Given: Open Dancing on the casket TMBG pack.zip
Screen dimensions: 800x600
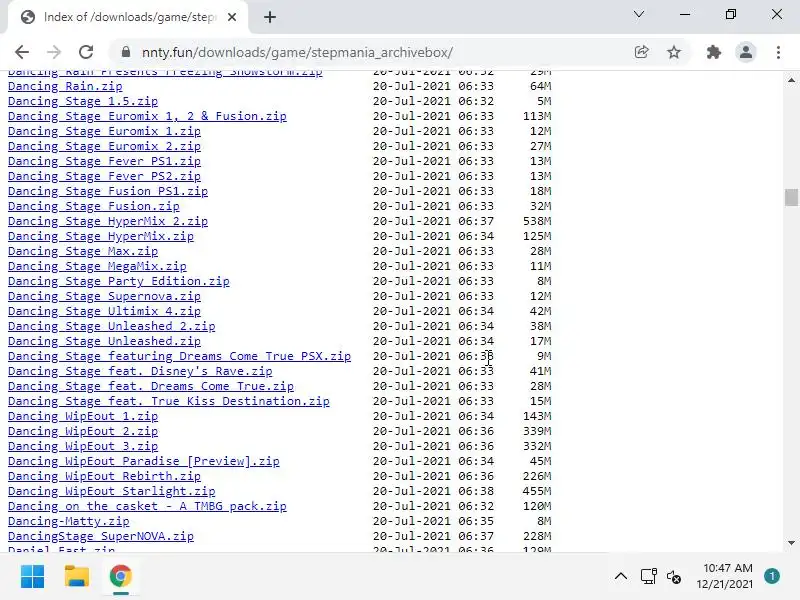Looking at the screenshot, I should pyautogui.click(x=147, y=506).
